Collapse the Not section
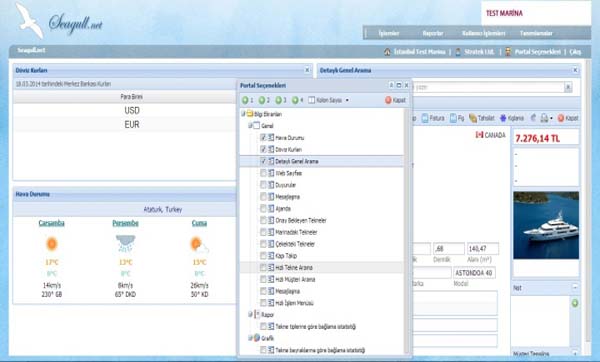Viewport: 600px width, 362px height. click(x=575, y=287)
